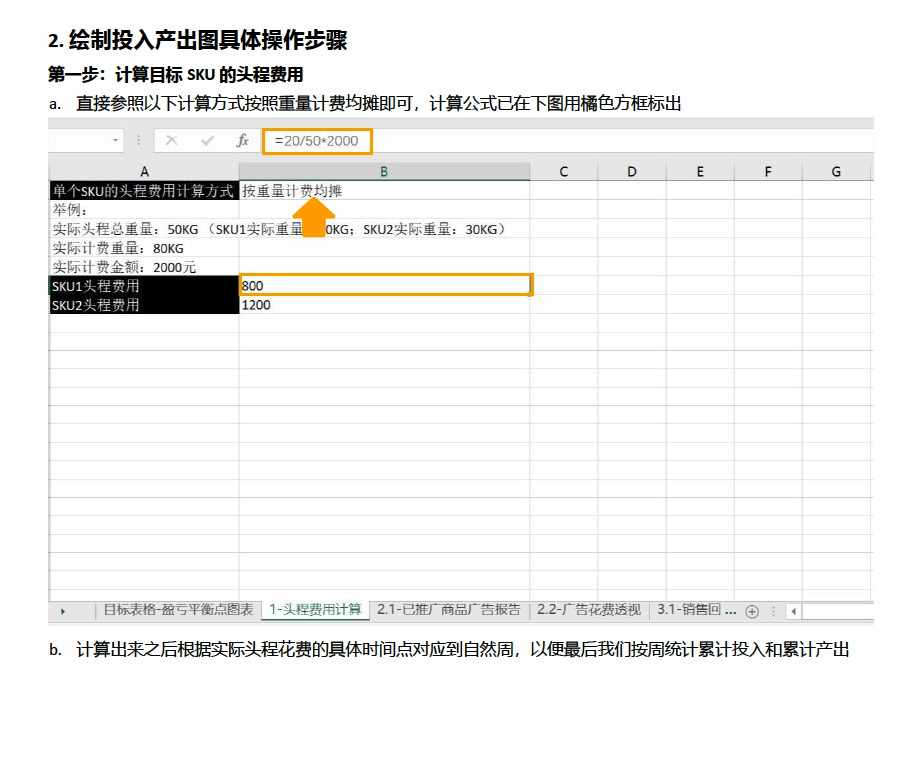Click the sheet tab scroll arrow at left

click(x=63, y=611)
